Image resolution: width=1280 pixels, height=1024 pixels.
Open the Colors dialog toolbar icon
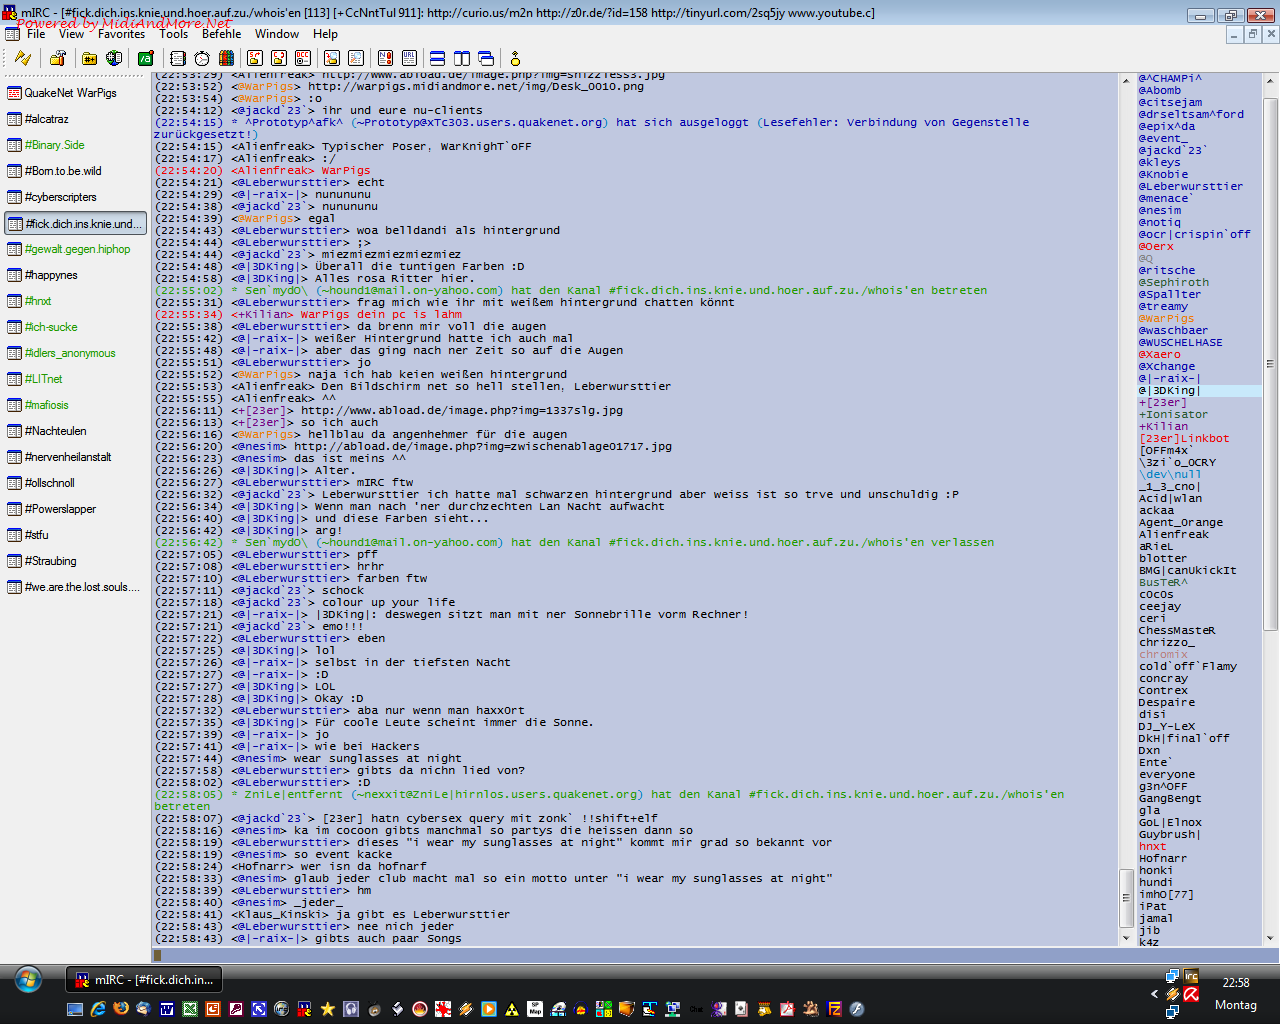pyautogui.click(x=226, y=59)
